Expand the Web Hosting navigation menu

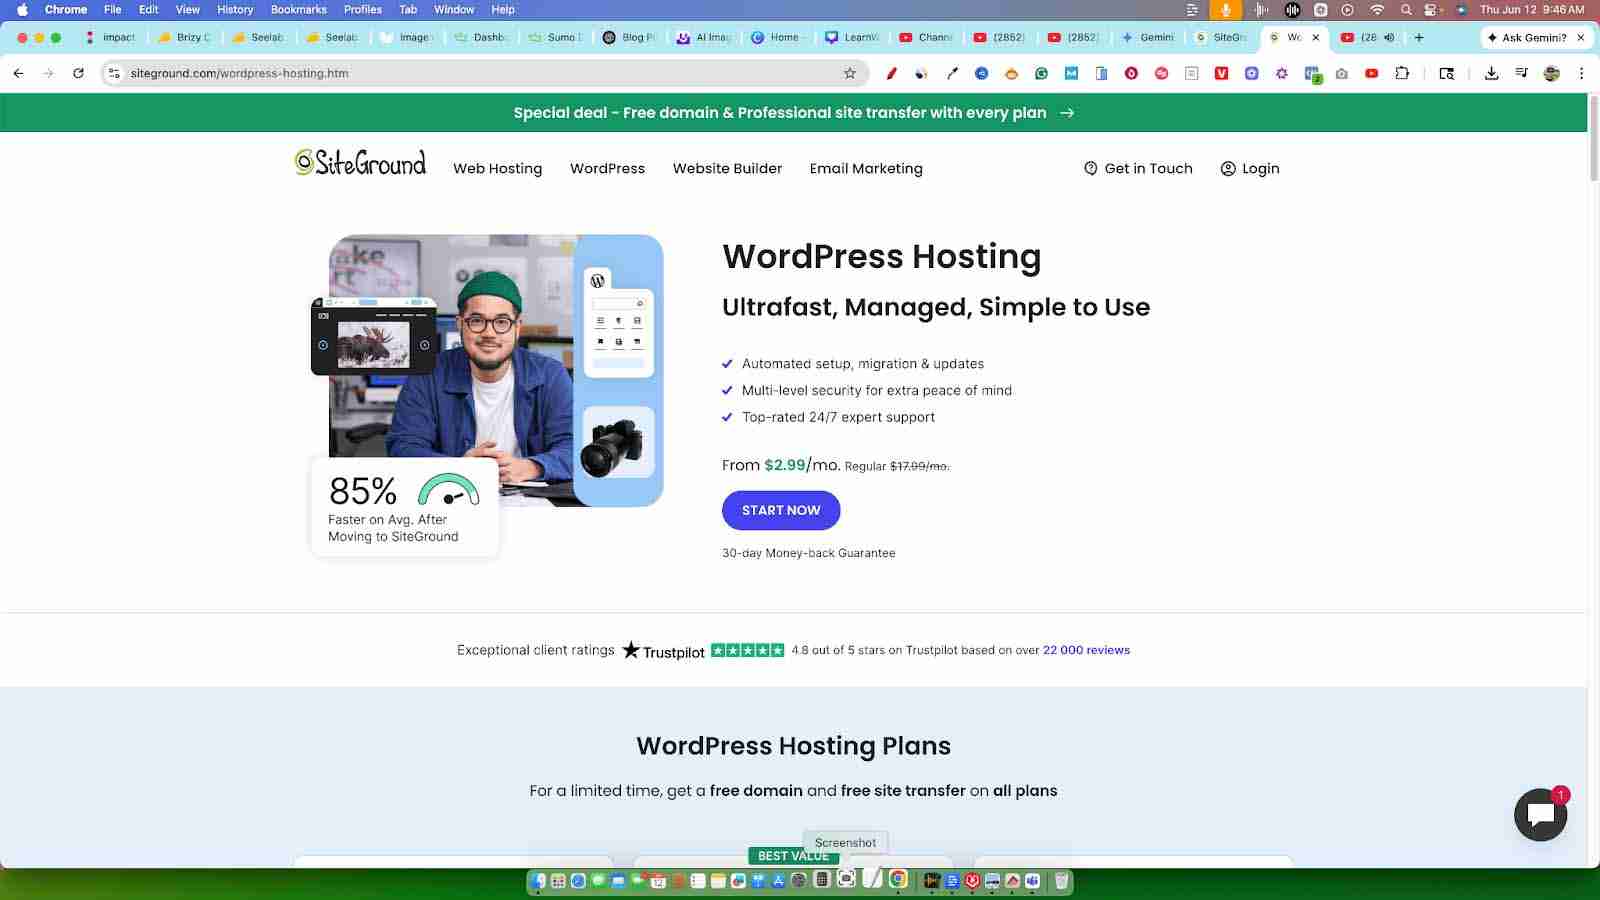(497, 169)
